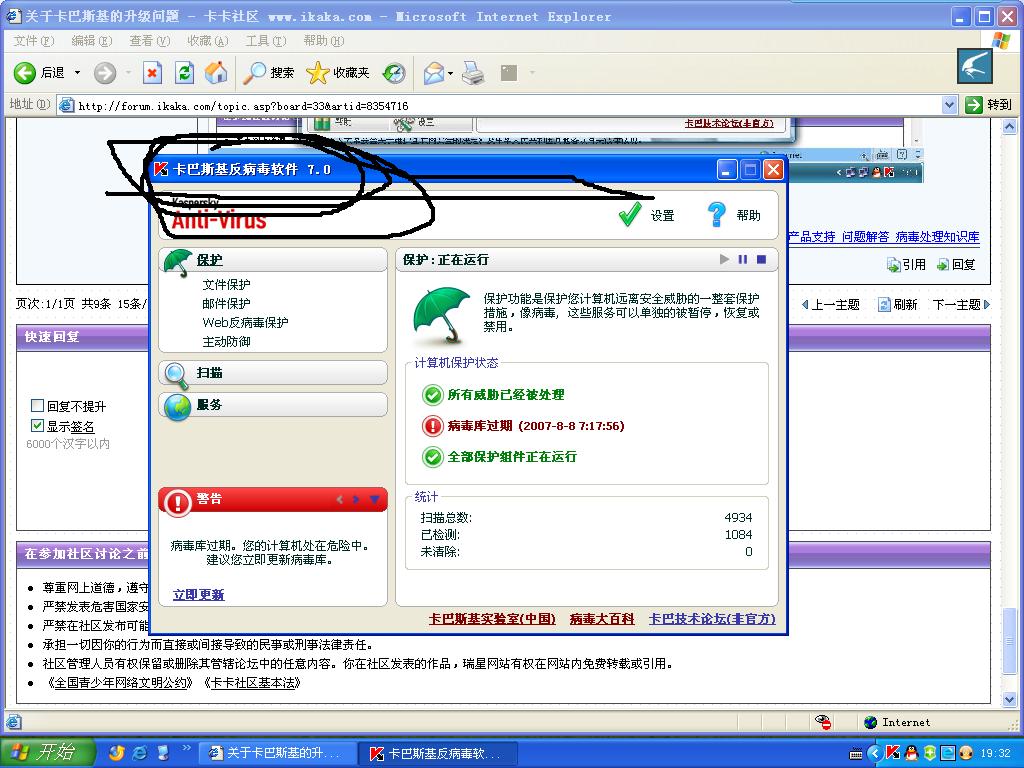Click Kaspersky tray icon in system tray
Viewport: 1024px width, 768px height.
pos(892,753)
